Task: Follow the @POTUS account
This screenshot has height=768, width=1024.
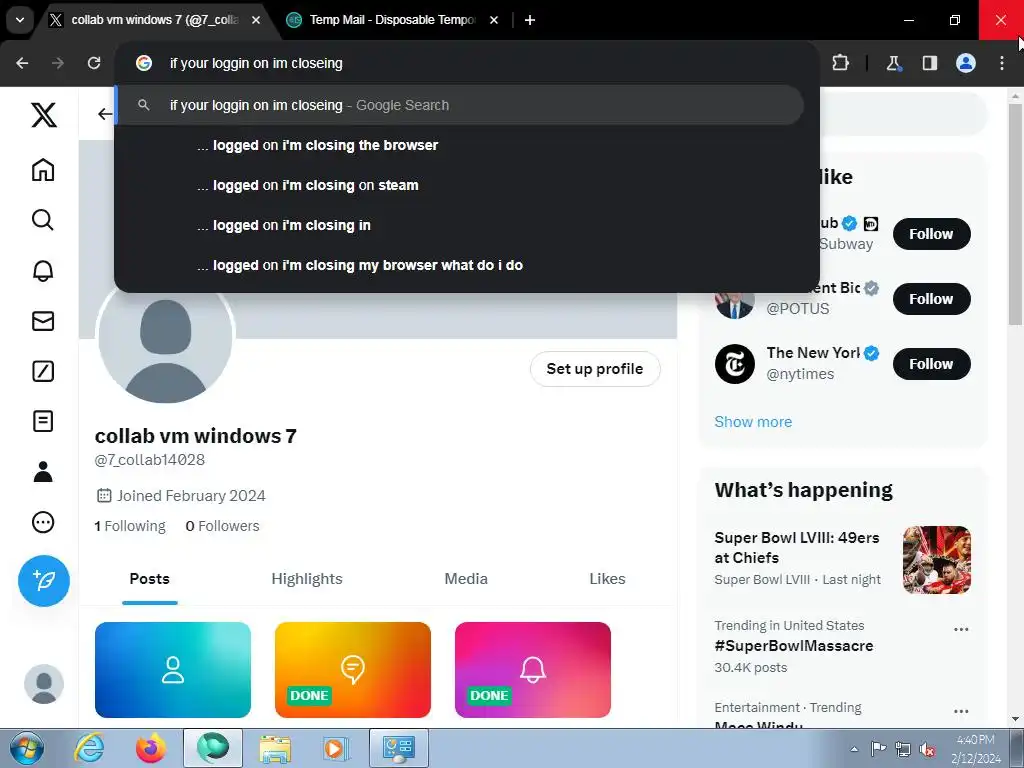Action: coord(931,299)
